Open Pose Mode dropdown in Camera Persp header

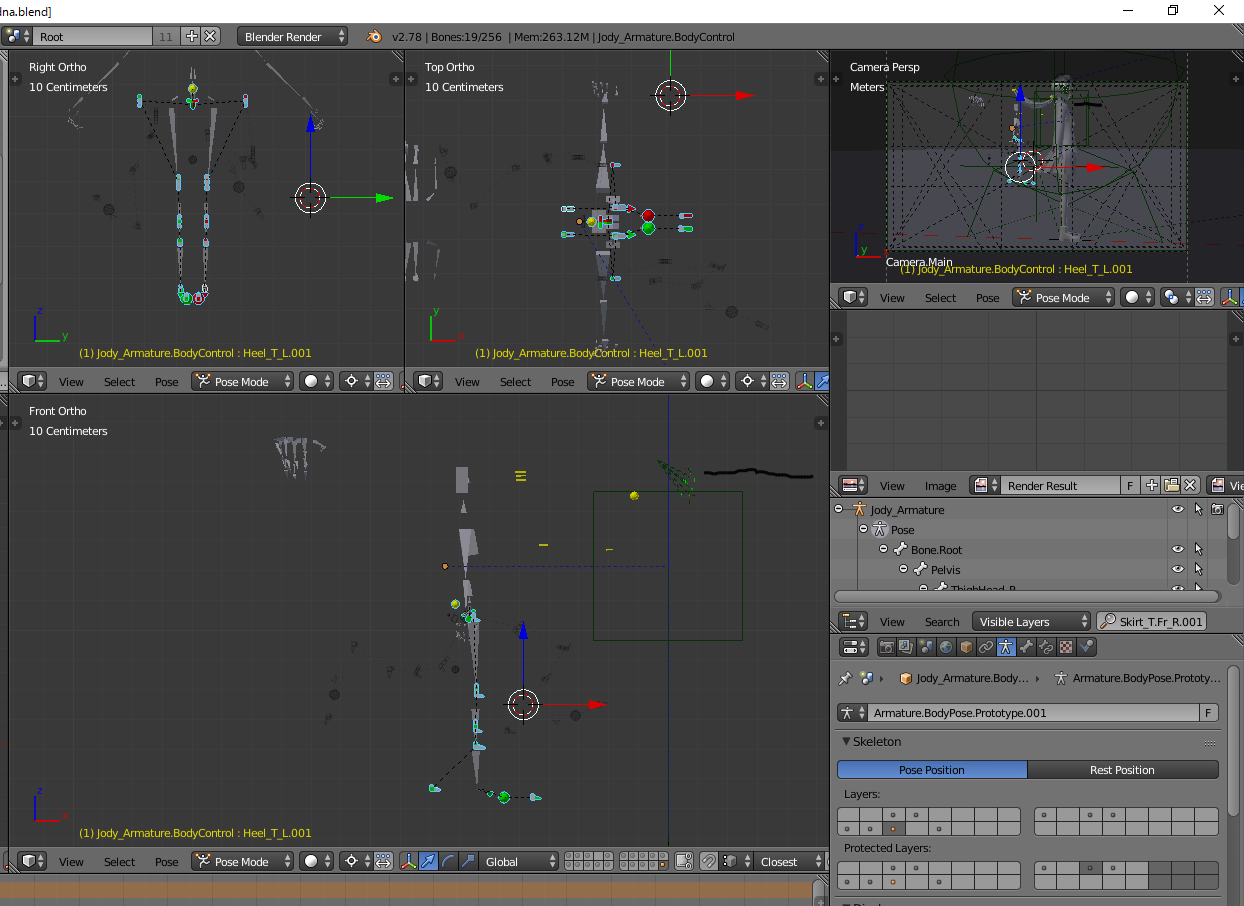point(1064,298)
